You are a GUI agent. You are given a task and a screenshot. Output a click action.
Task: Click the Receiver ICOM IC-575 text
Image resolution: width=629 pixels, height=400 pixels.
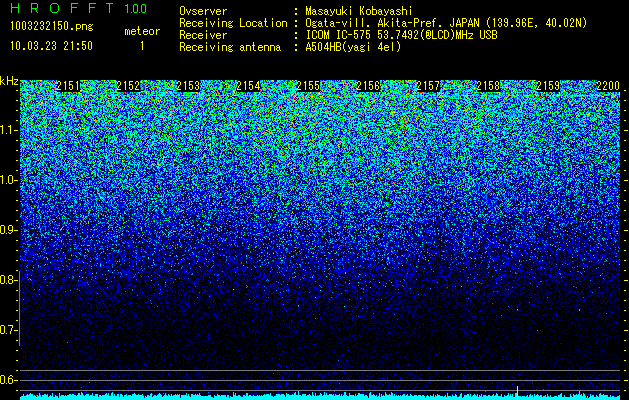point(401,35)
